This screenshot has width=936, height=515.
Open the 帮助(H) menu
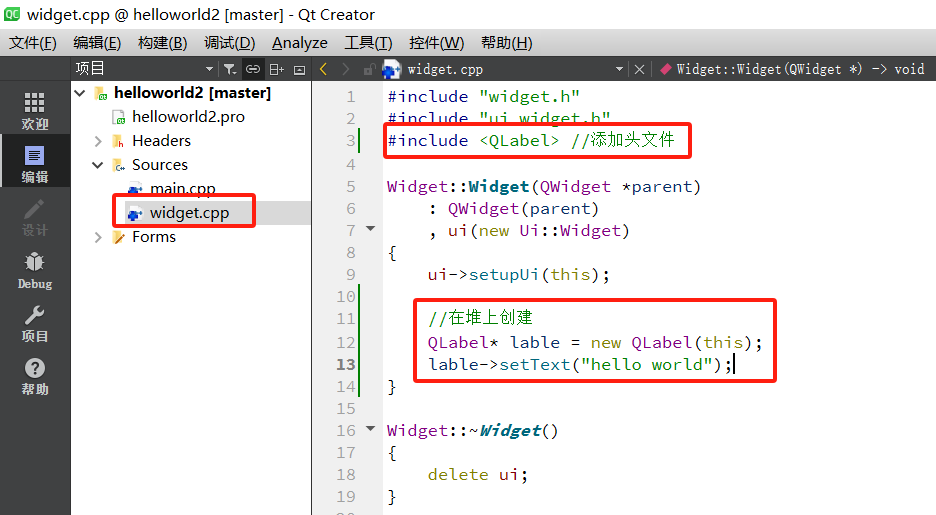506,43
